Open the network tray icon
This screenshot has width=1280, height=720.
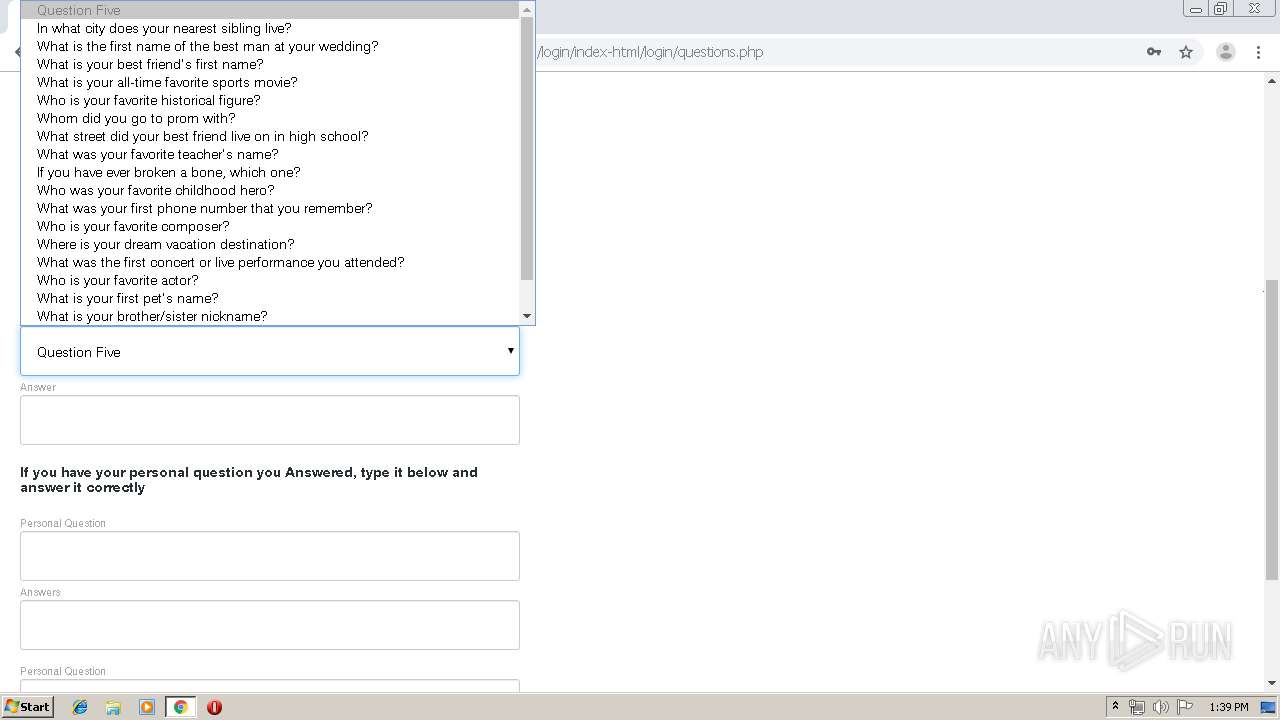1137,707
